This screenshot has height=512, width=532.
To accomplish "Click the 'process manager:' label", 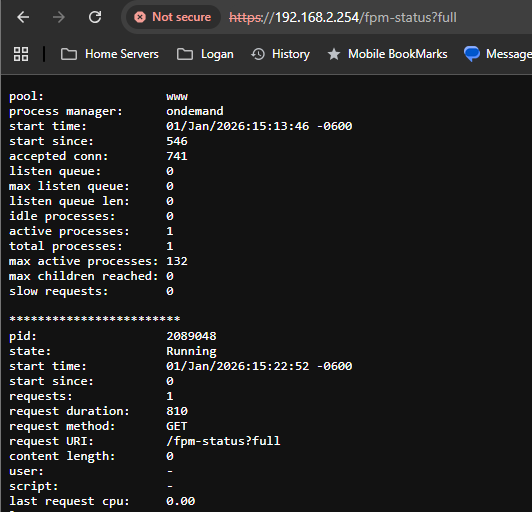I will click(x=66, y=111).
